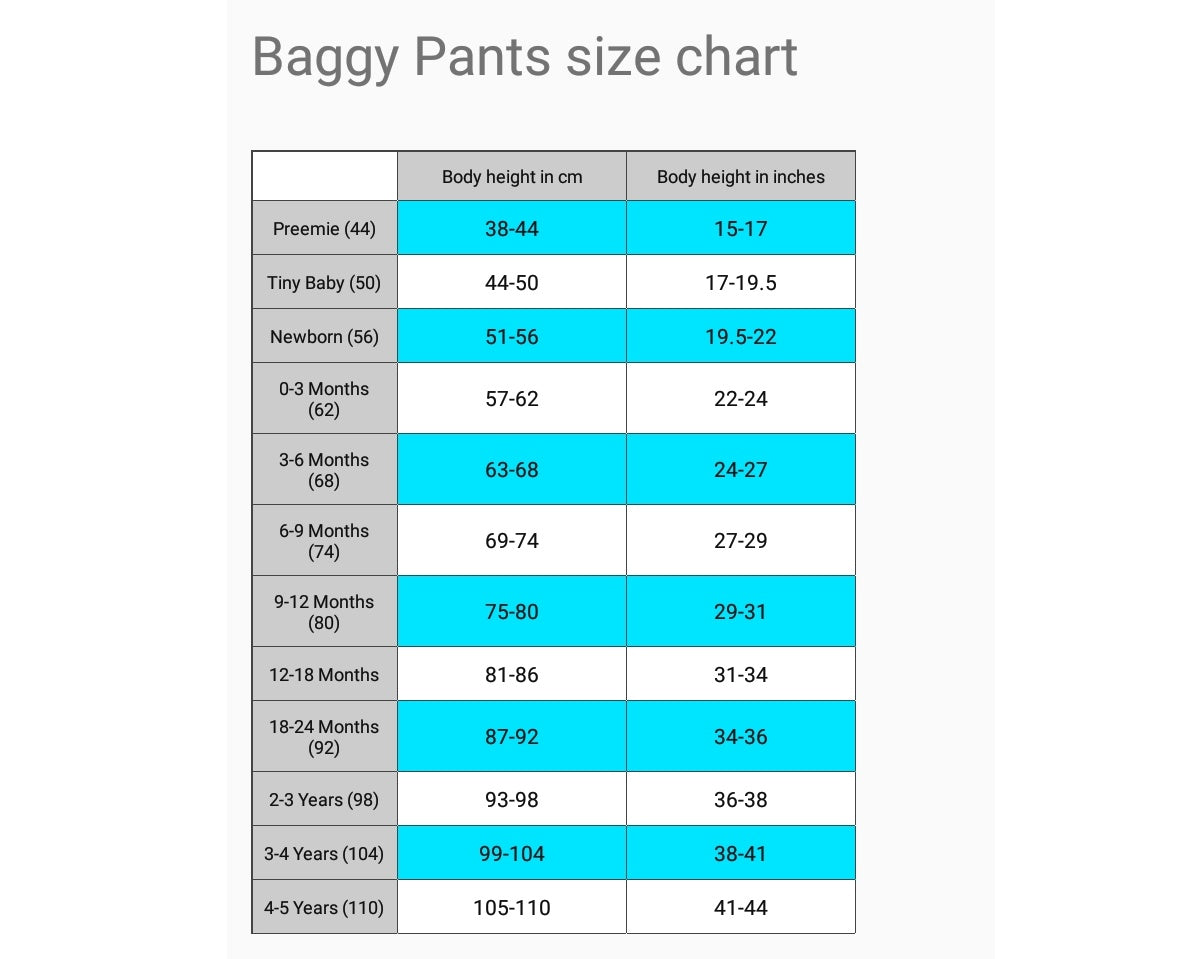Select the 34-36 inches cell
1198x959 pixels.
pyautogui.click(x=741, y=737)
